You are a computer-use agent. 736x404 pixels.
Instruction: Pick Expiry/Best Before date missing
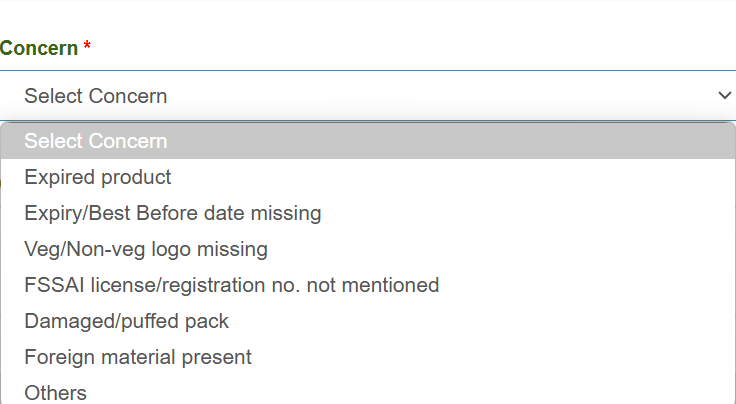(x=173, y=213)
